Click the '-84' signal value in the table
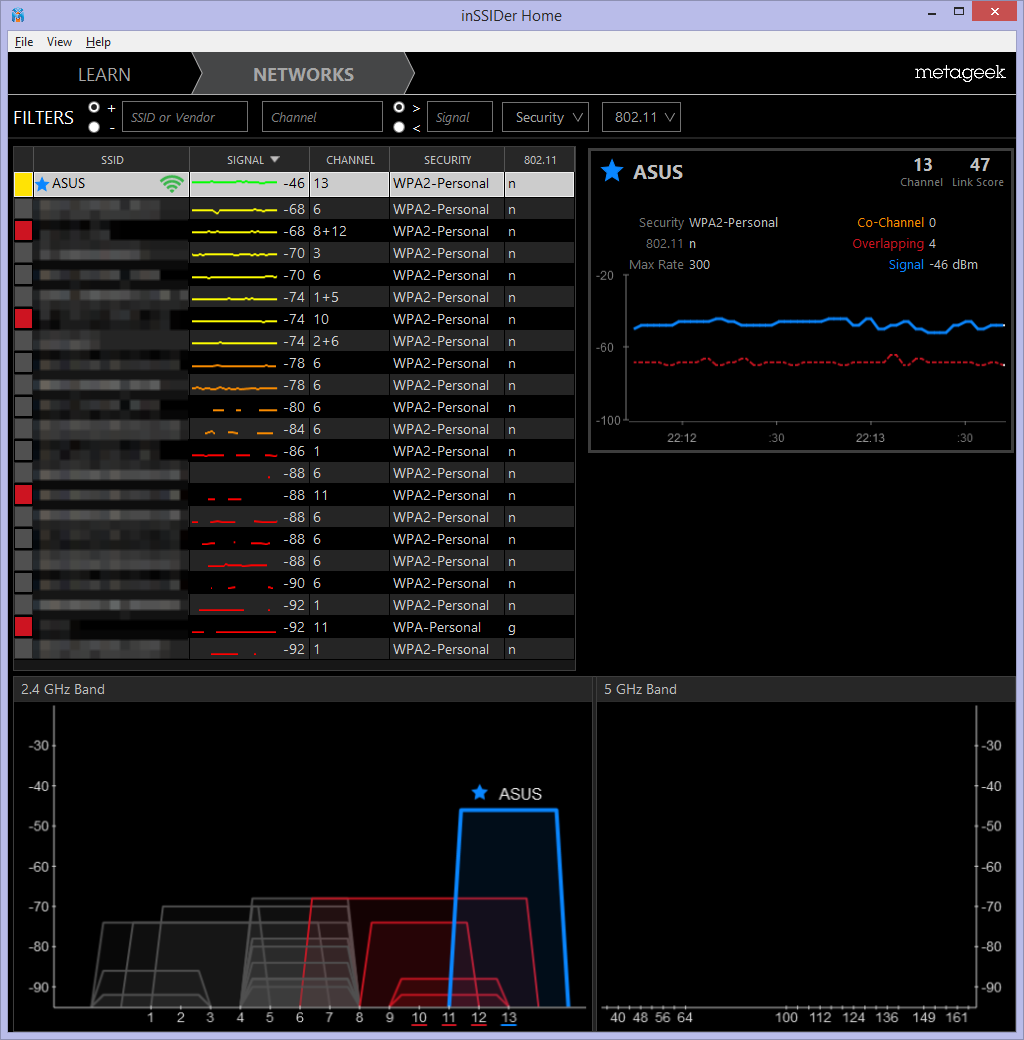 point(294,429)
